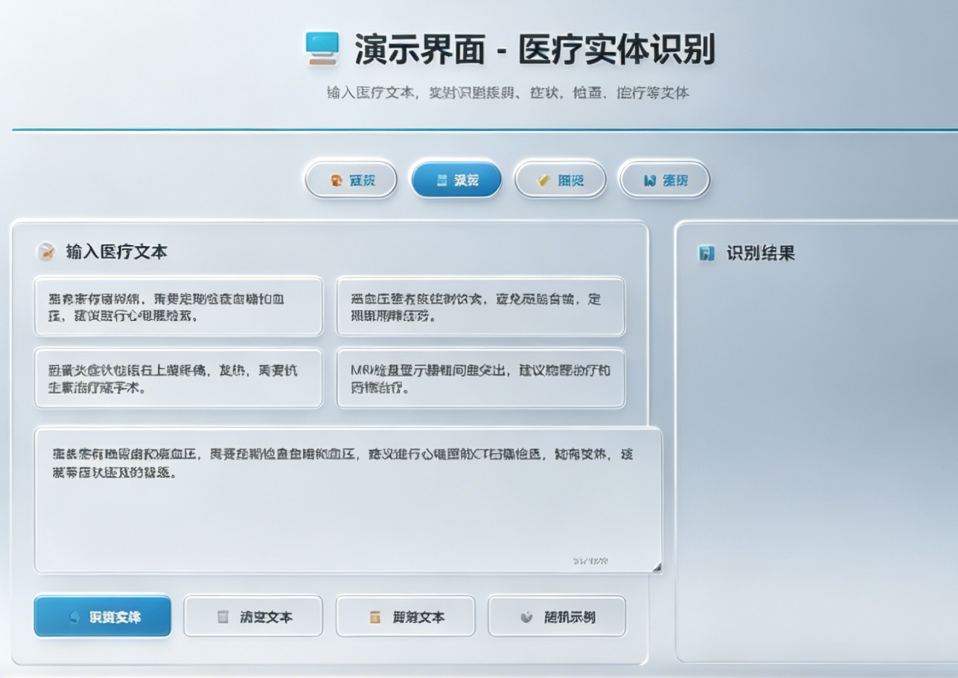This screenshot has width=958, height=678.
Task: Load a sample via 随机示例 button
Action: 557,617
